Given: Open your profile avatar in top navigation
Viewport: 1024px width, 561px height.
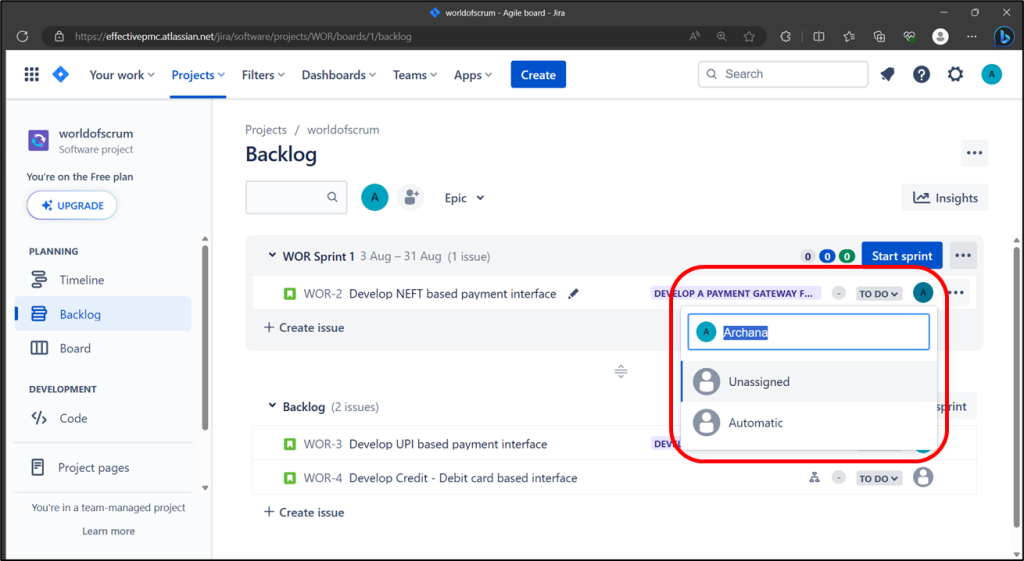Looking at the screenshot, I should 991,74.
